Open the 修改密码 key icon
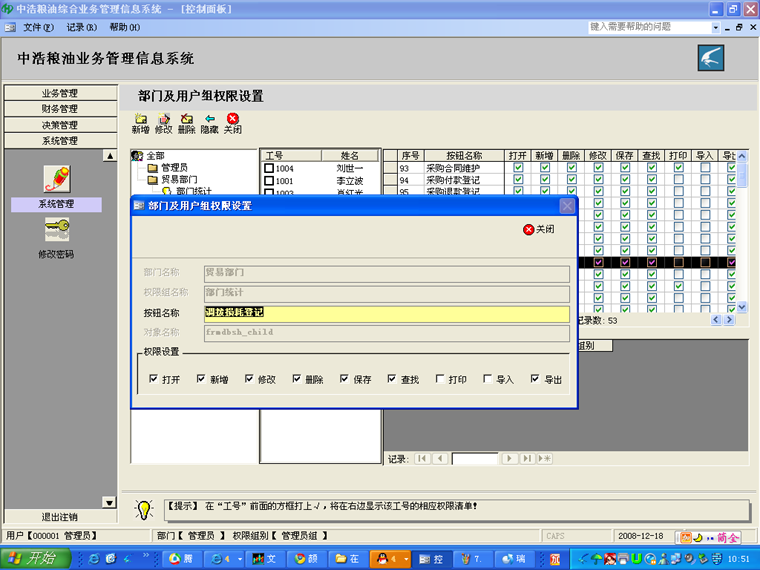The width and height of the screenshot is (760, 570). (57, 229)
